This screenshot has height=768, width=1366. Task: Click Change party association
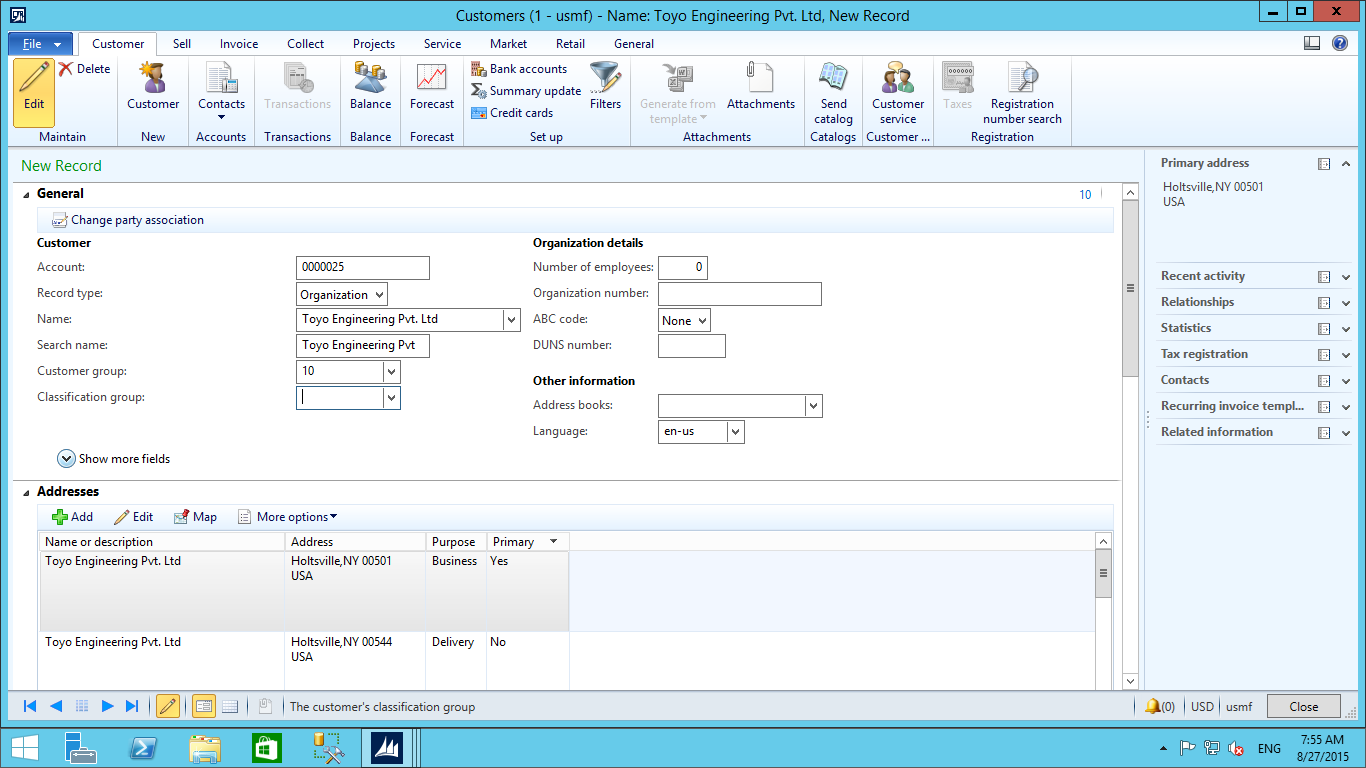128,220
